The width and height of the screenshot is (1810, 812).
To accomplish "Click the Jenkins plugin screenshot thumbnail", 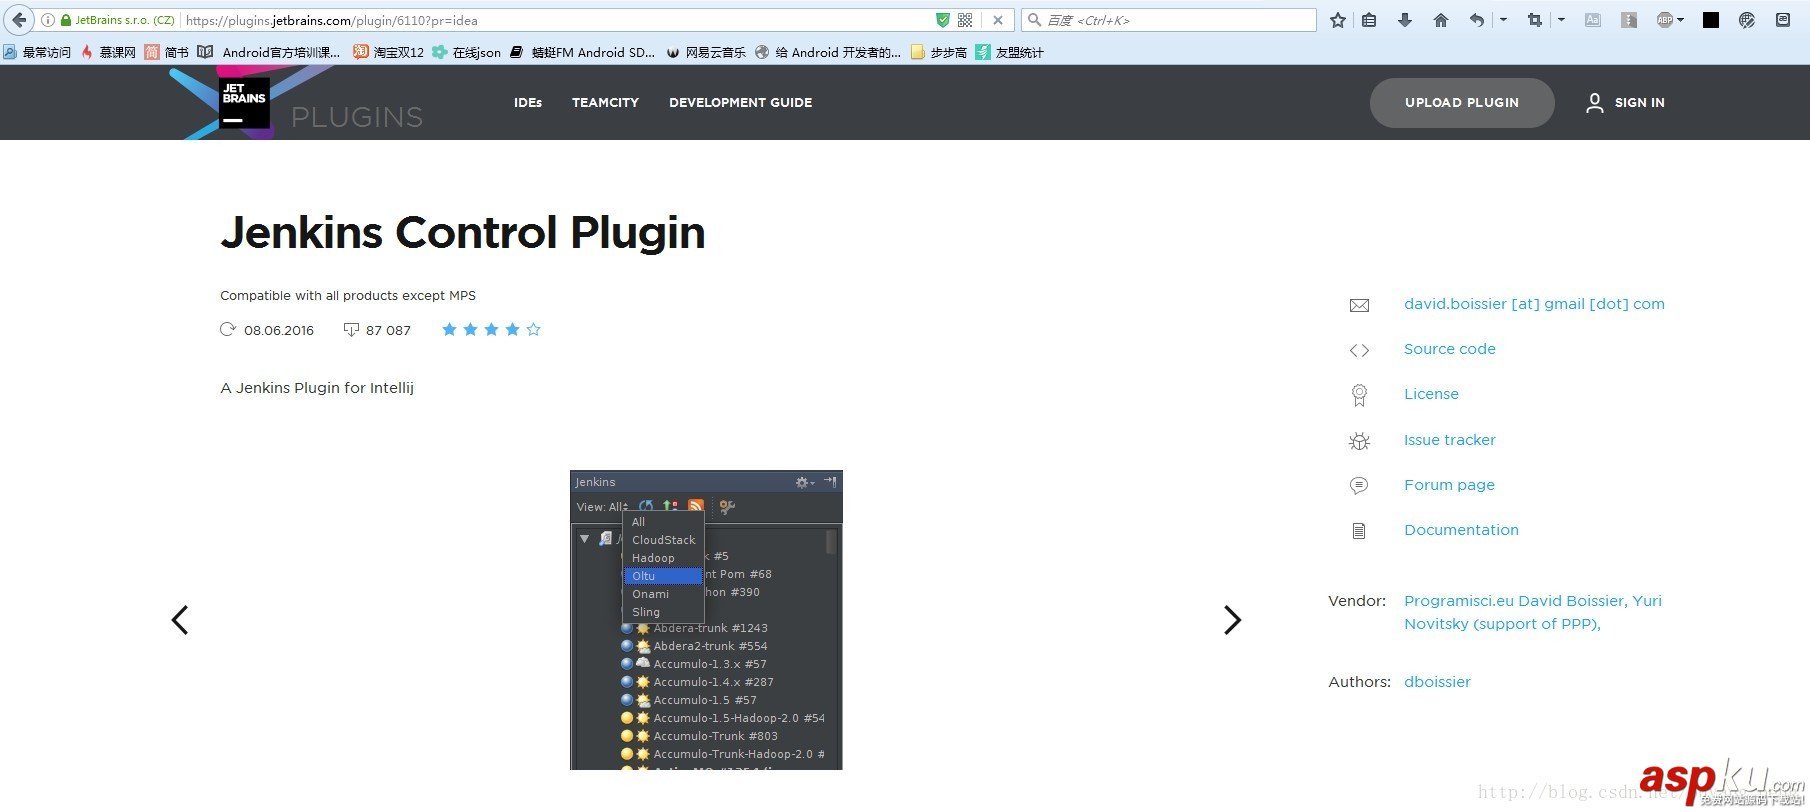I will point(706,620).
